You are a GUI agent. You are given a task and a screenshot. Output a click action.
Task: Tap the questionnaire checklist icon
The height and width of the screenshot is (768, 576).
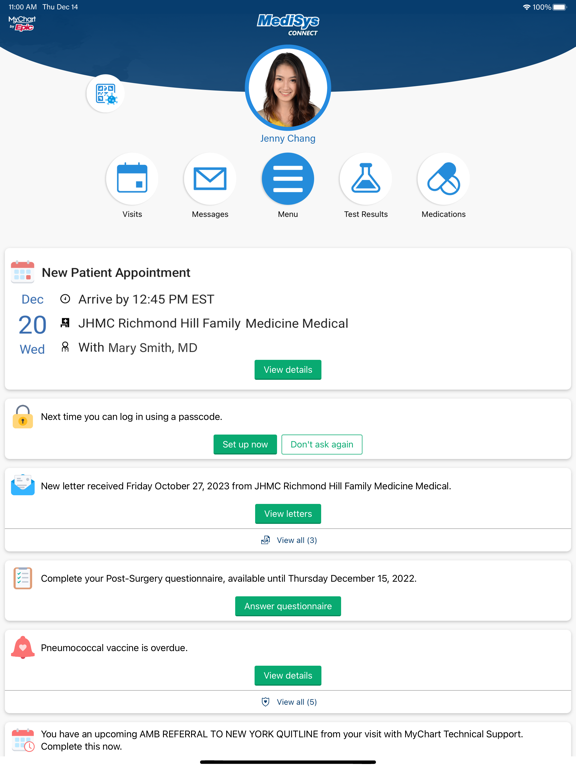pos(23,578)
